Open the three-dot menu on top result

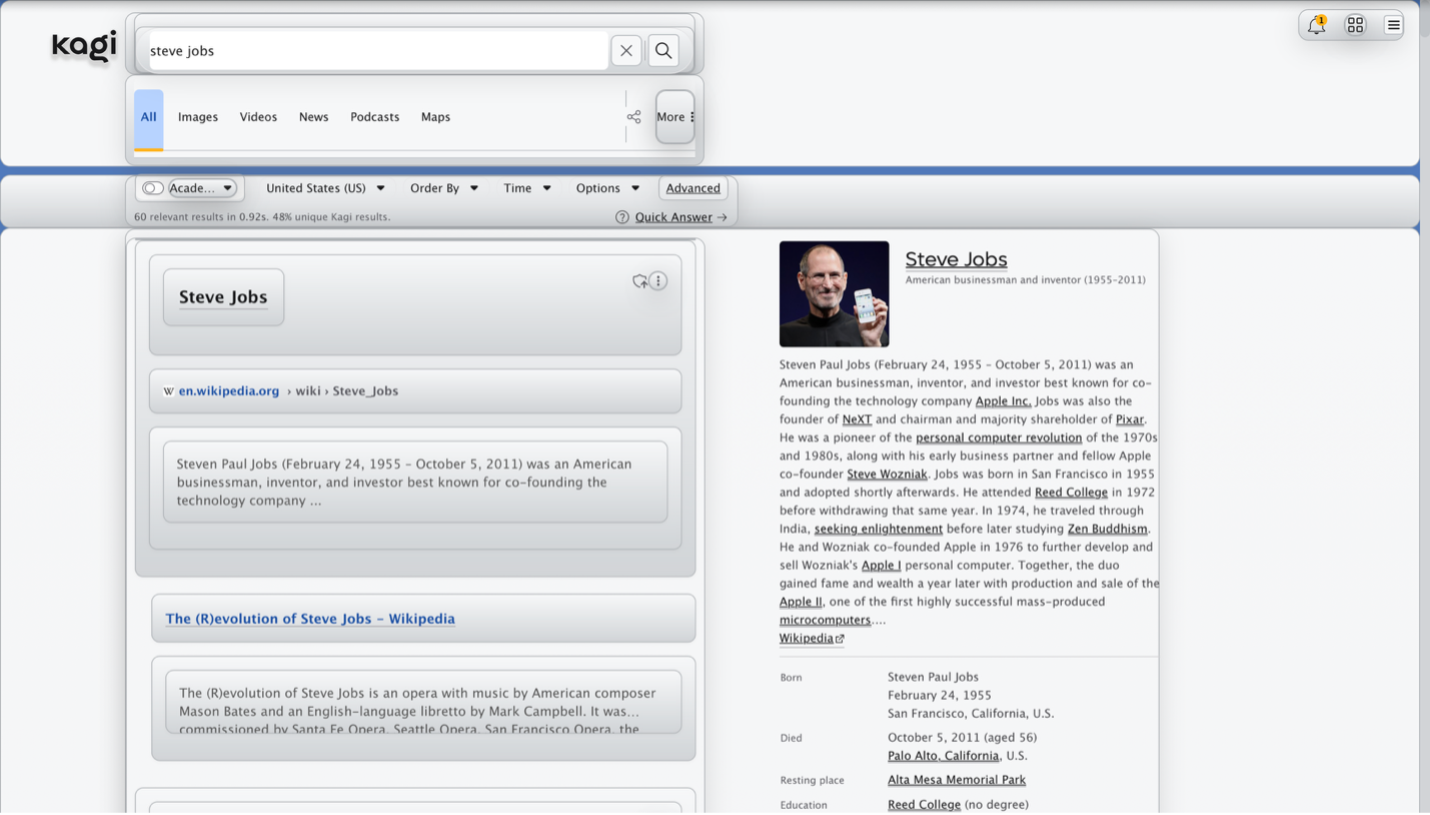(x=658, y=281)
